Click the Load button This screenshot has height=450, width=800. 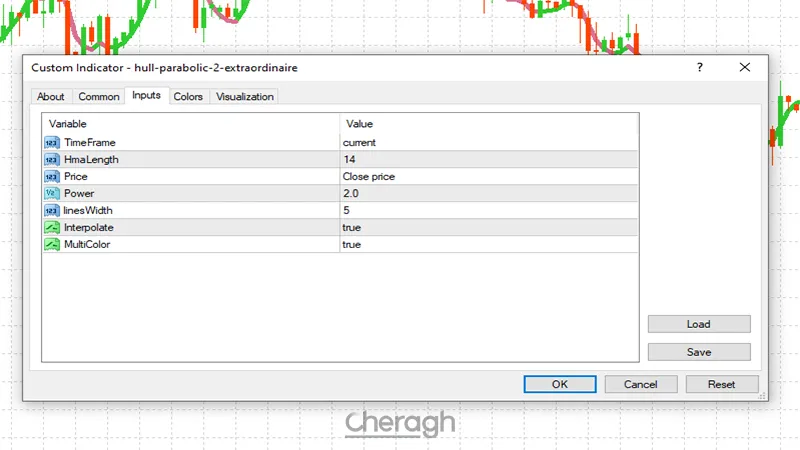[698, 324]
